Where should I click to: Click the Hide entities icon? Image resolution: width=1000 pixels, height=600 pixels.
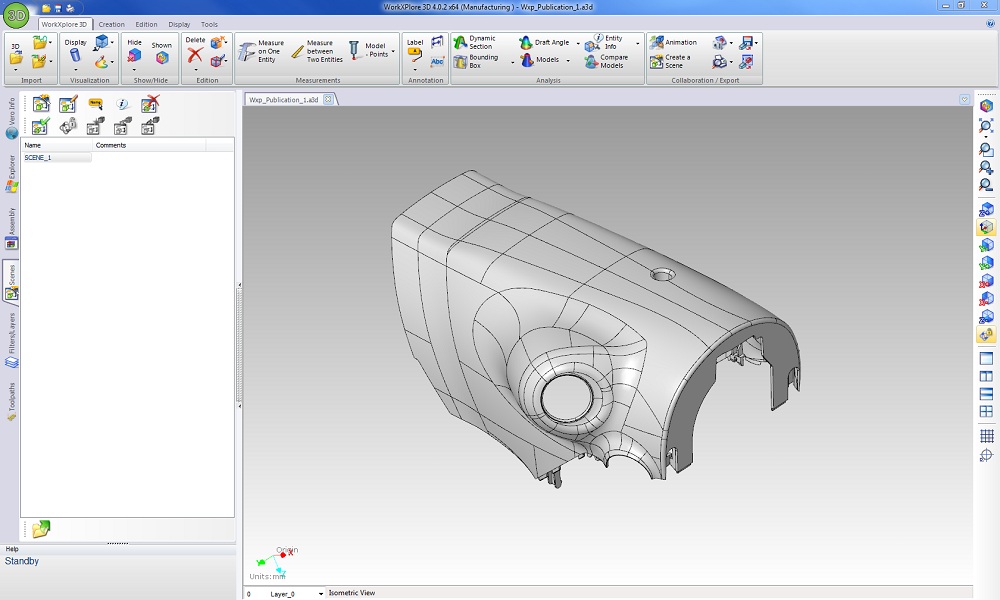134,57
